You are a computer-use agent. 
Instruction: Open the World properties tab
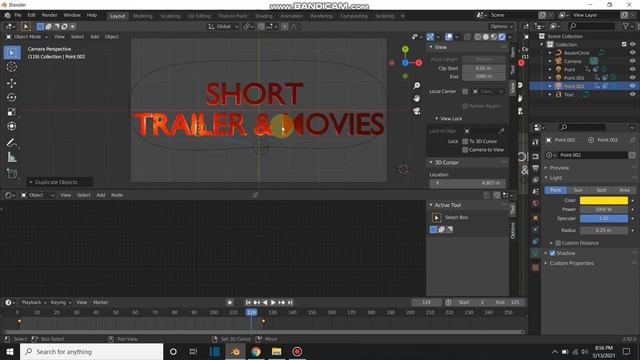click(536, 203)
